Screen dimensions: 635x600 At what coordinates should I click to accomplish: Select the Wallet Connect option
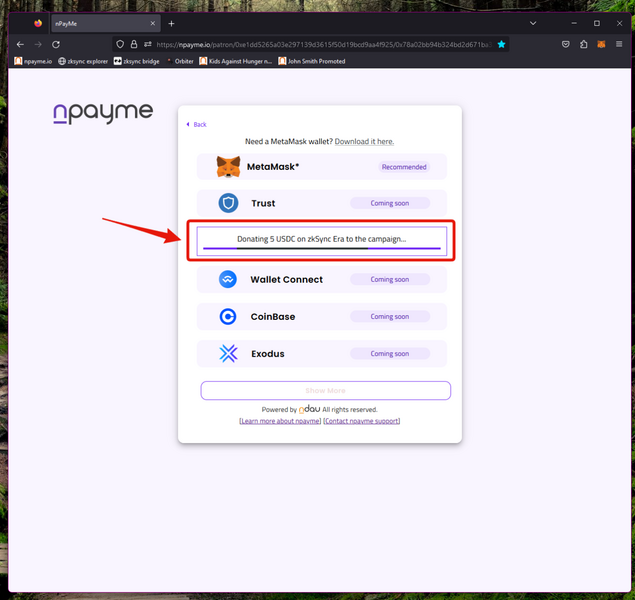pyautogui.click(x=322, y=279)
